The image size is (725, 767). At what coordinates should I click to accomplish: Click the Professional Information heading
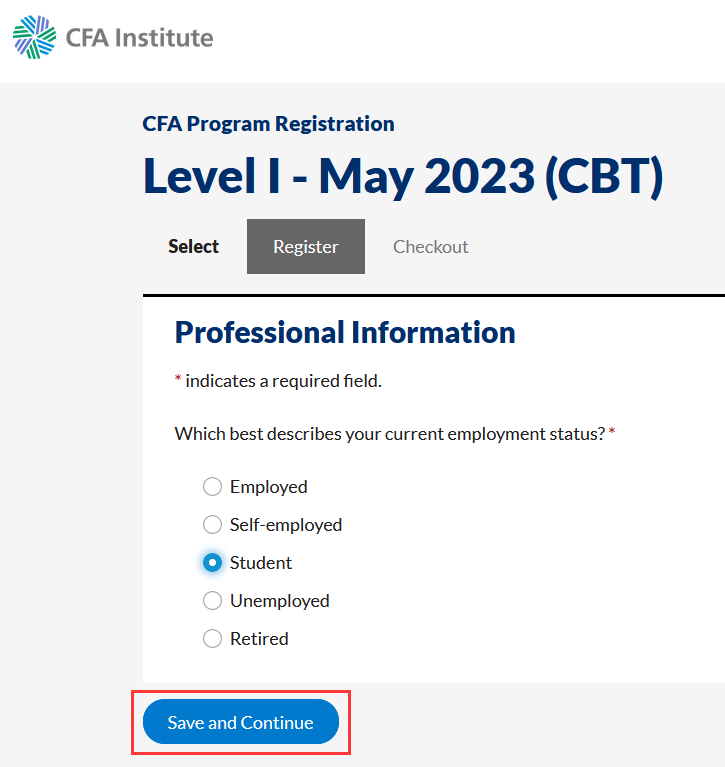(345, 333)
